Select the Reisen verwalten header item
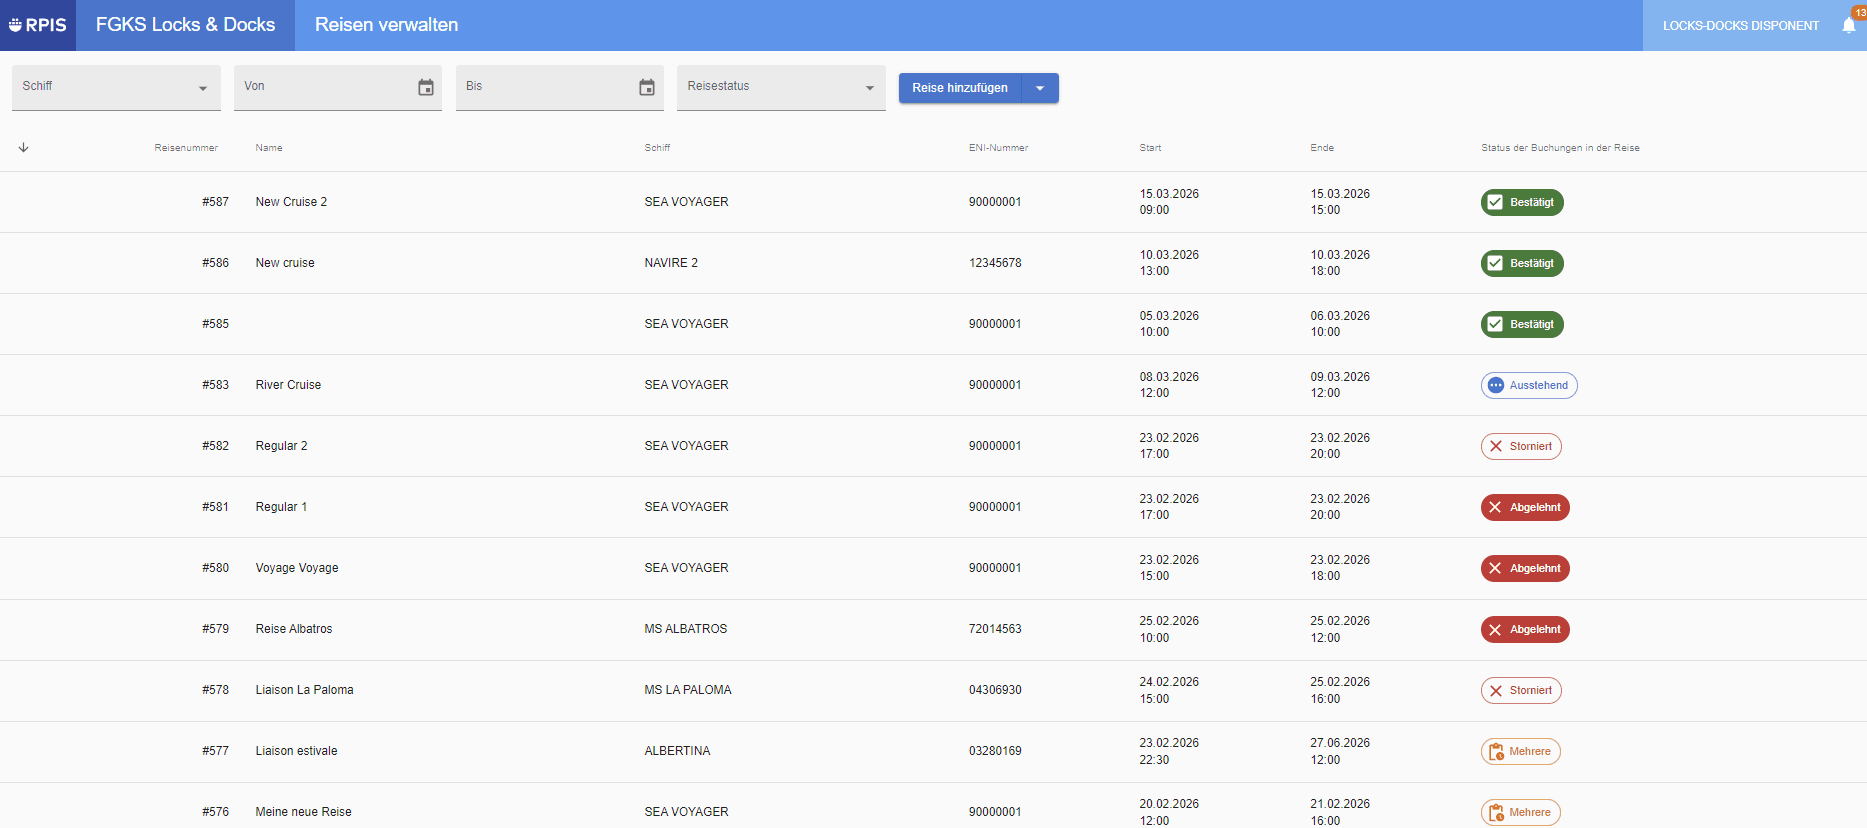This screenshot has width=1867, height=828. pyautogui.click(x=386, y=25)
